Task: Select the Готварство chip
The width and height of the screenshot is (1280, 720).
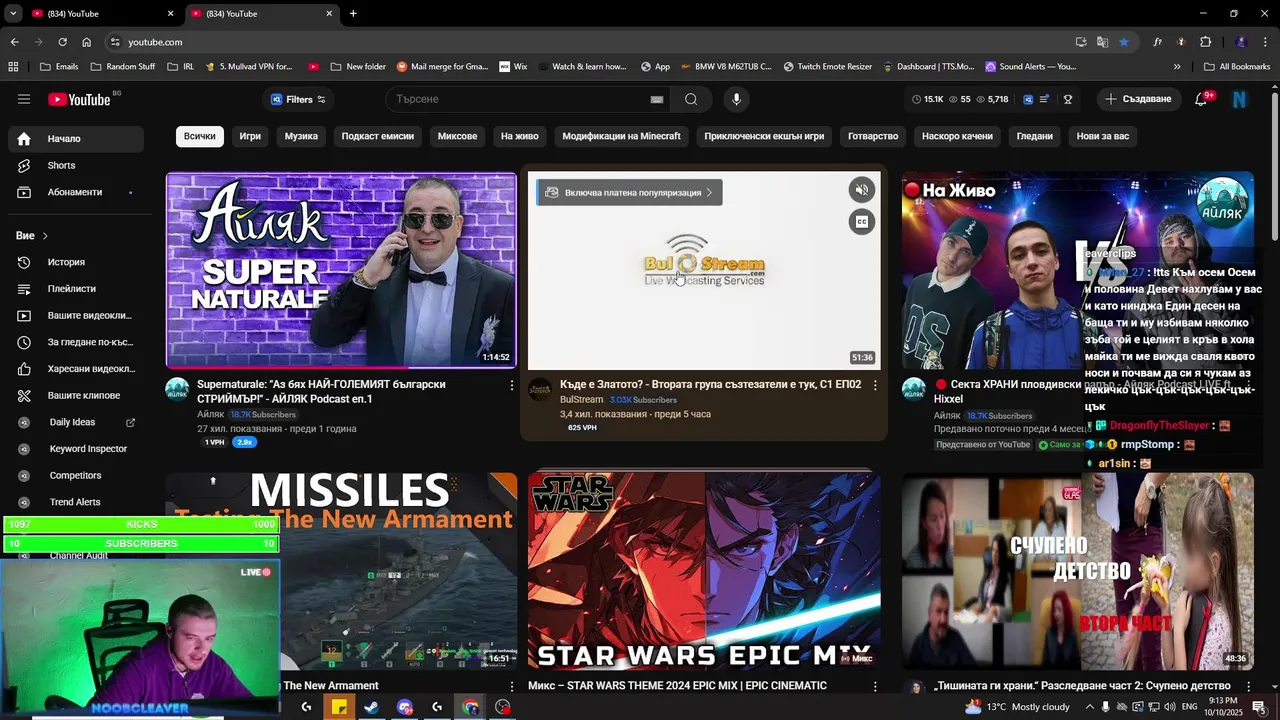Action: [x=873, y=136]
